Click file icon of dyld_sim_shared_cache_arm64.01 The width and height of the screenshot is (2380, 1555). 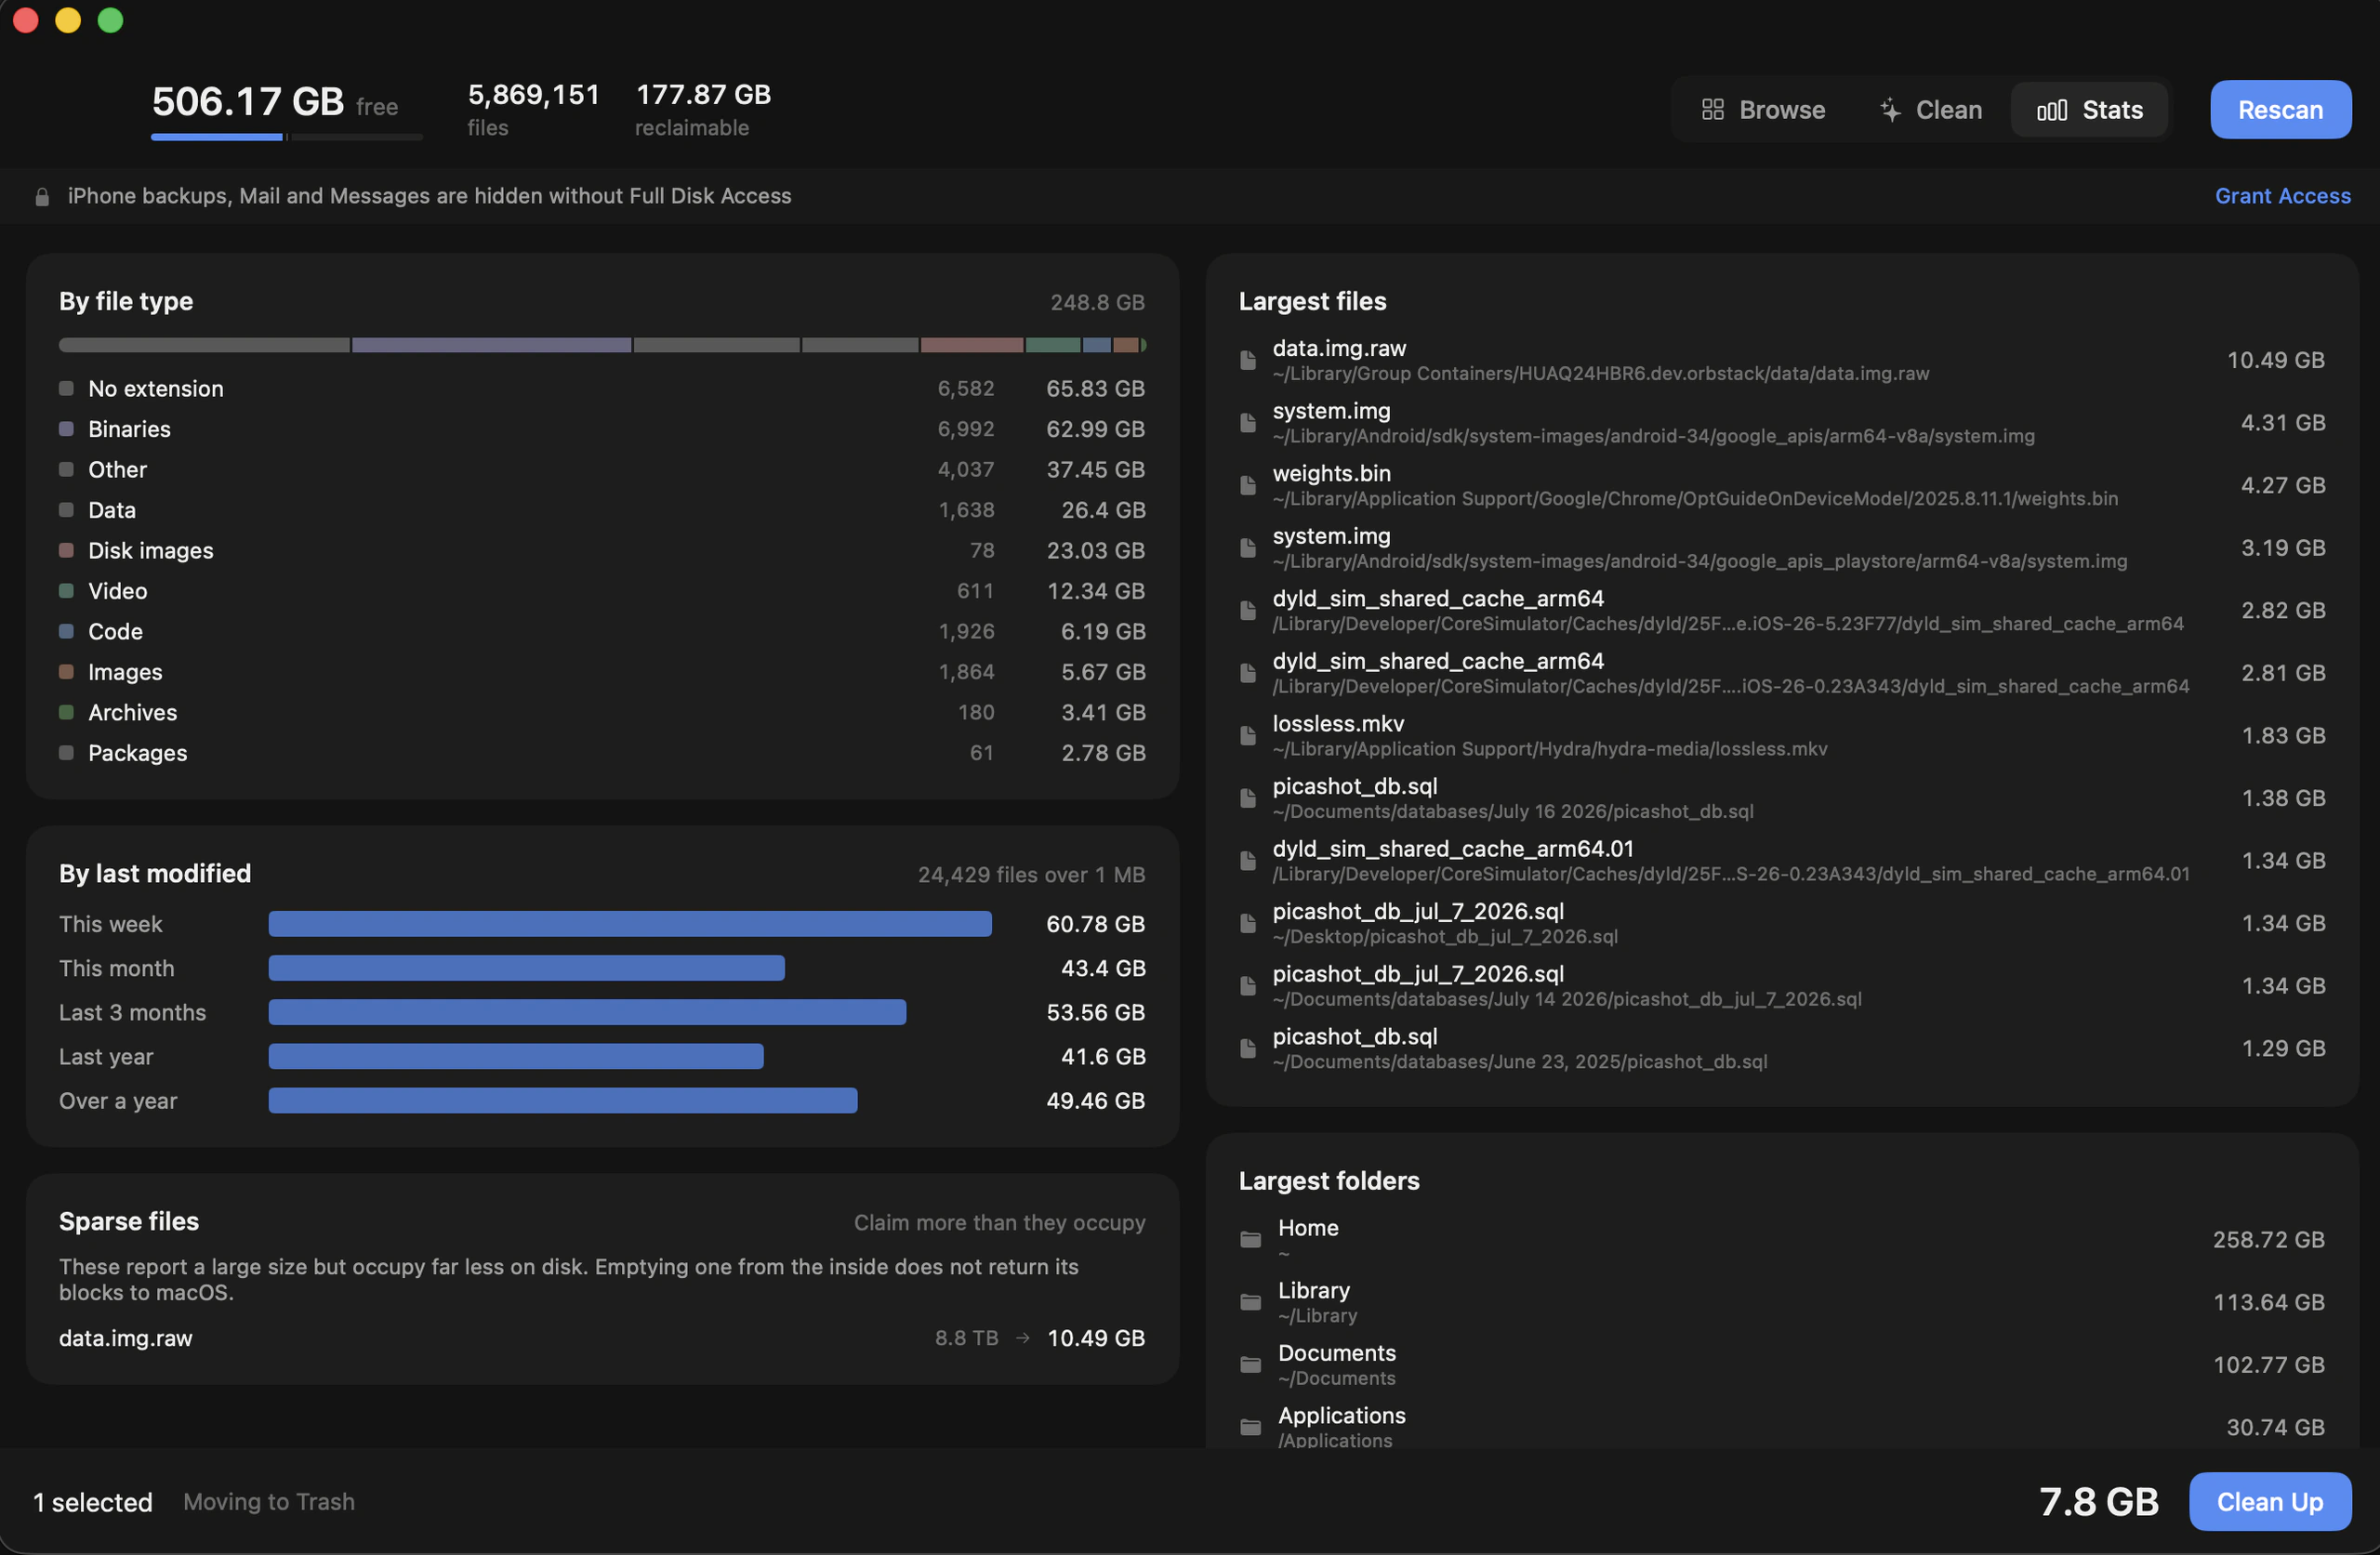(1248, 861)
